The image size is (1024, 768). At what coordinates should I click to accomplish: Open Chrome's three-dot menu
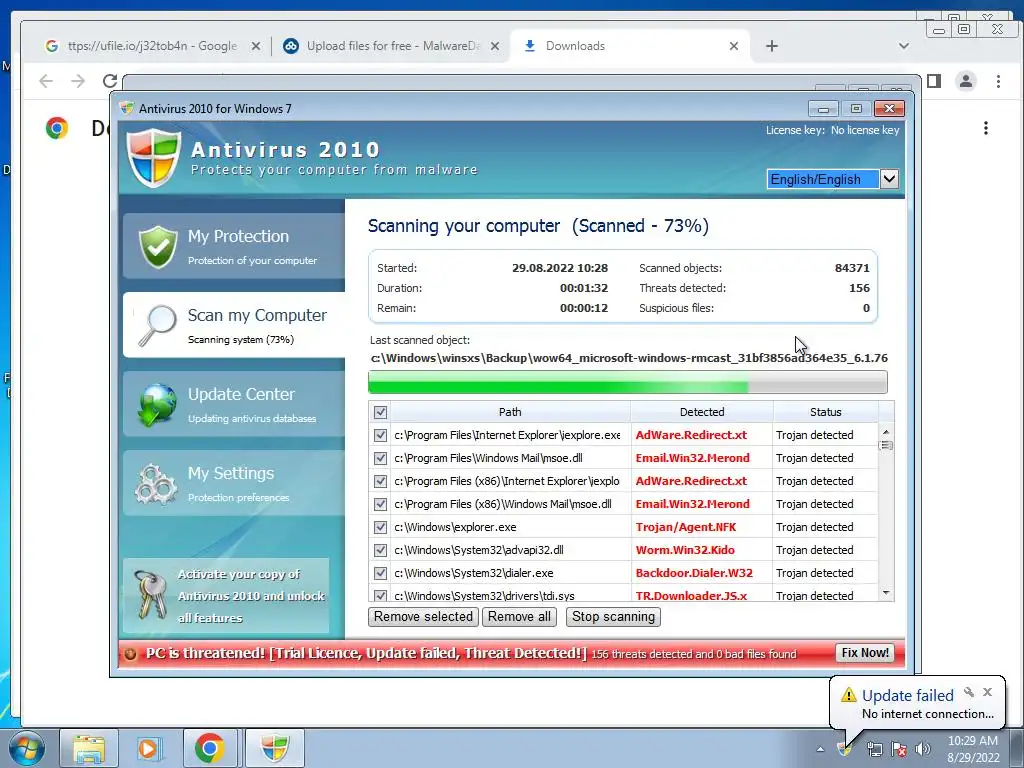[x=998, y=81]
